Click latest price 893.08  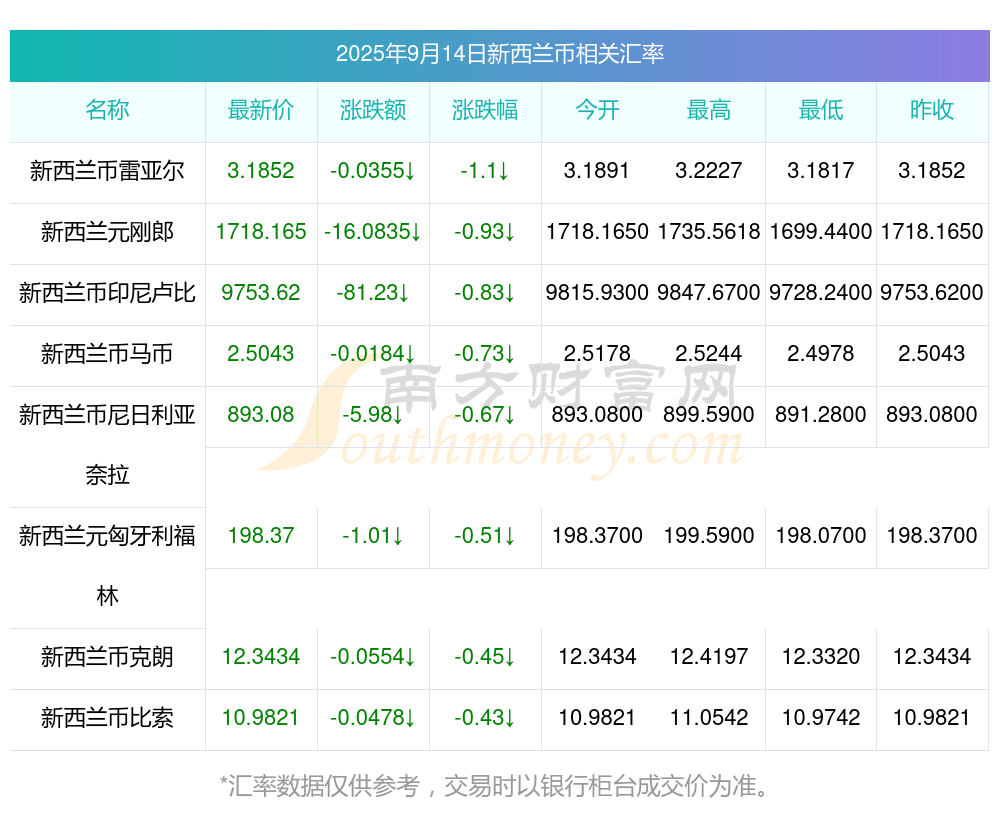point(261,415)
